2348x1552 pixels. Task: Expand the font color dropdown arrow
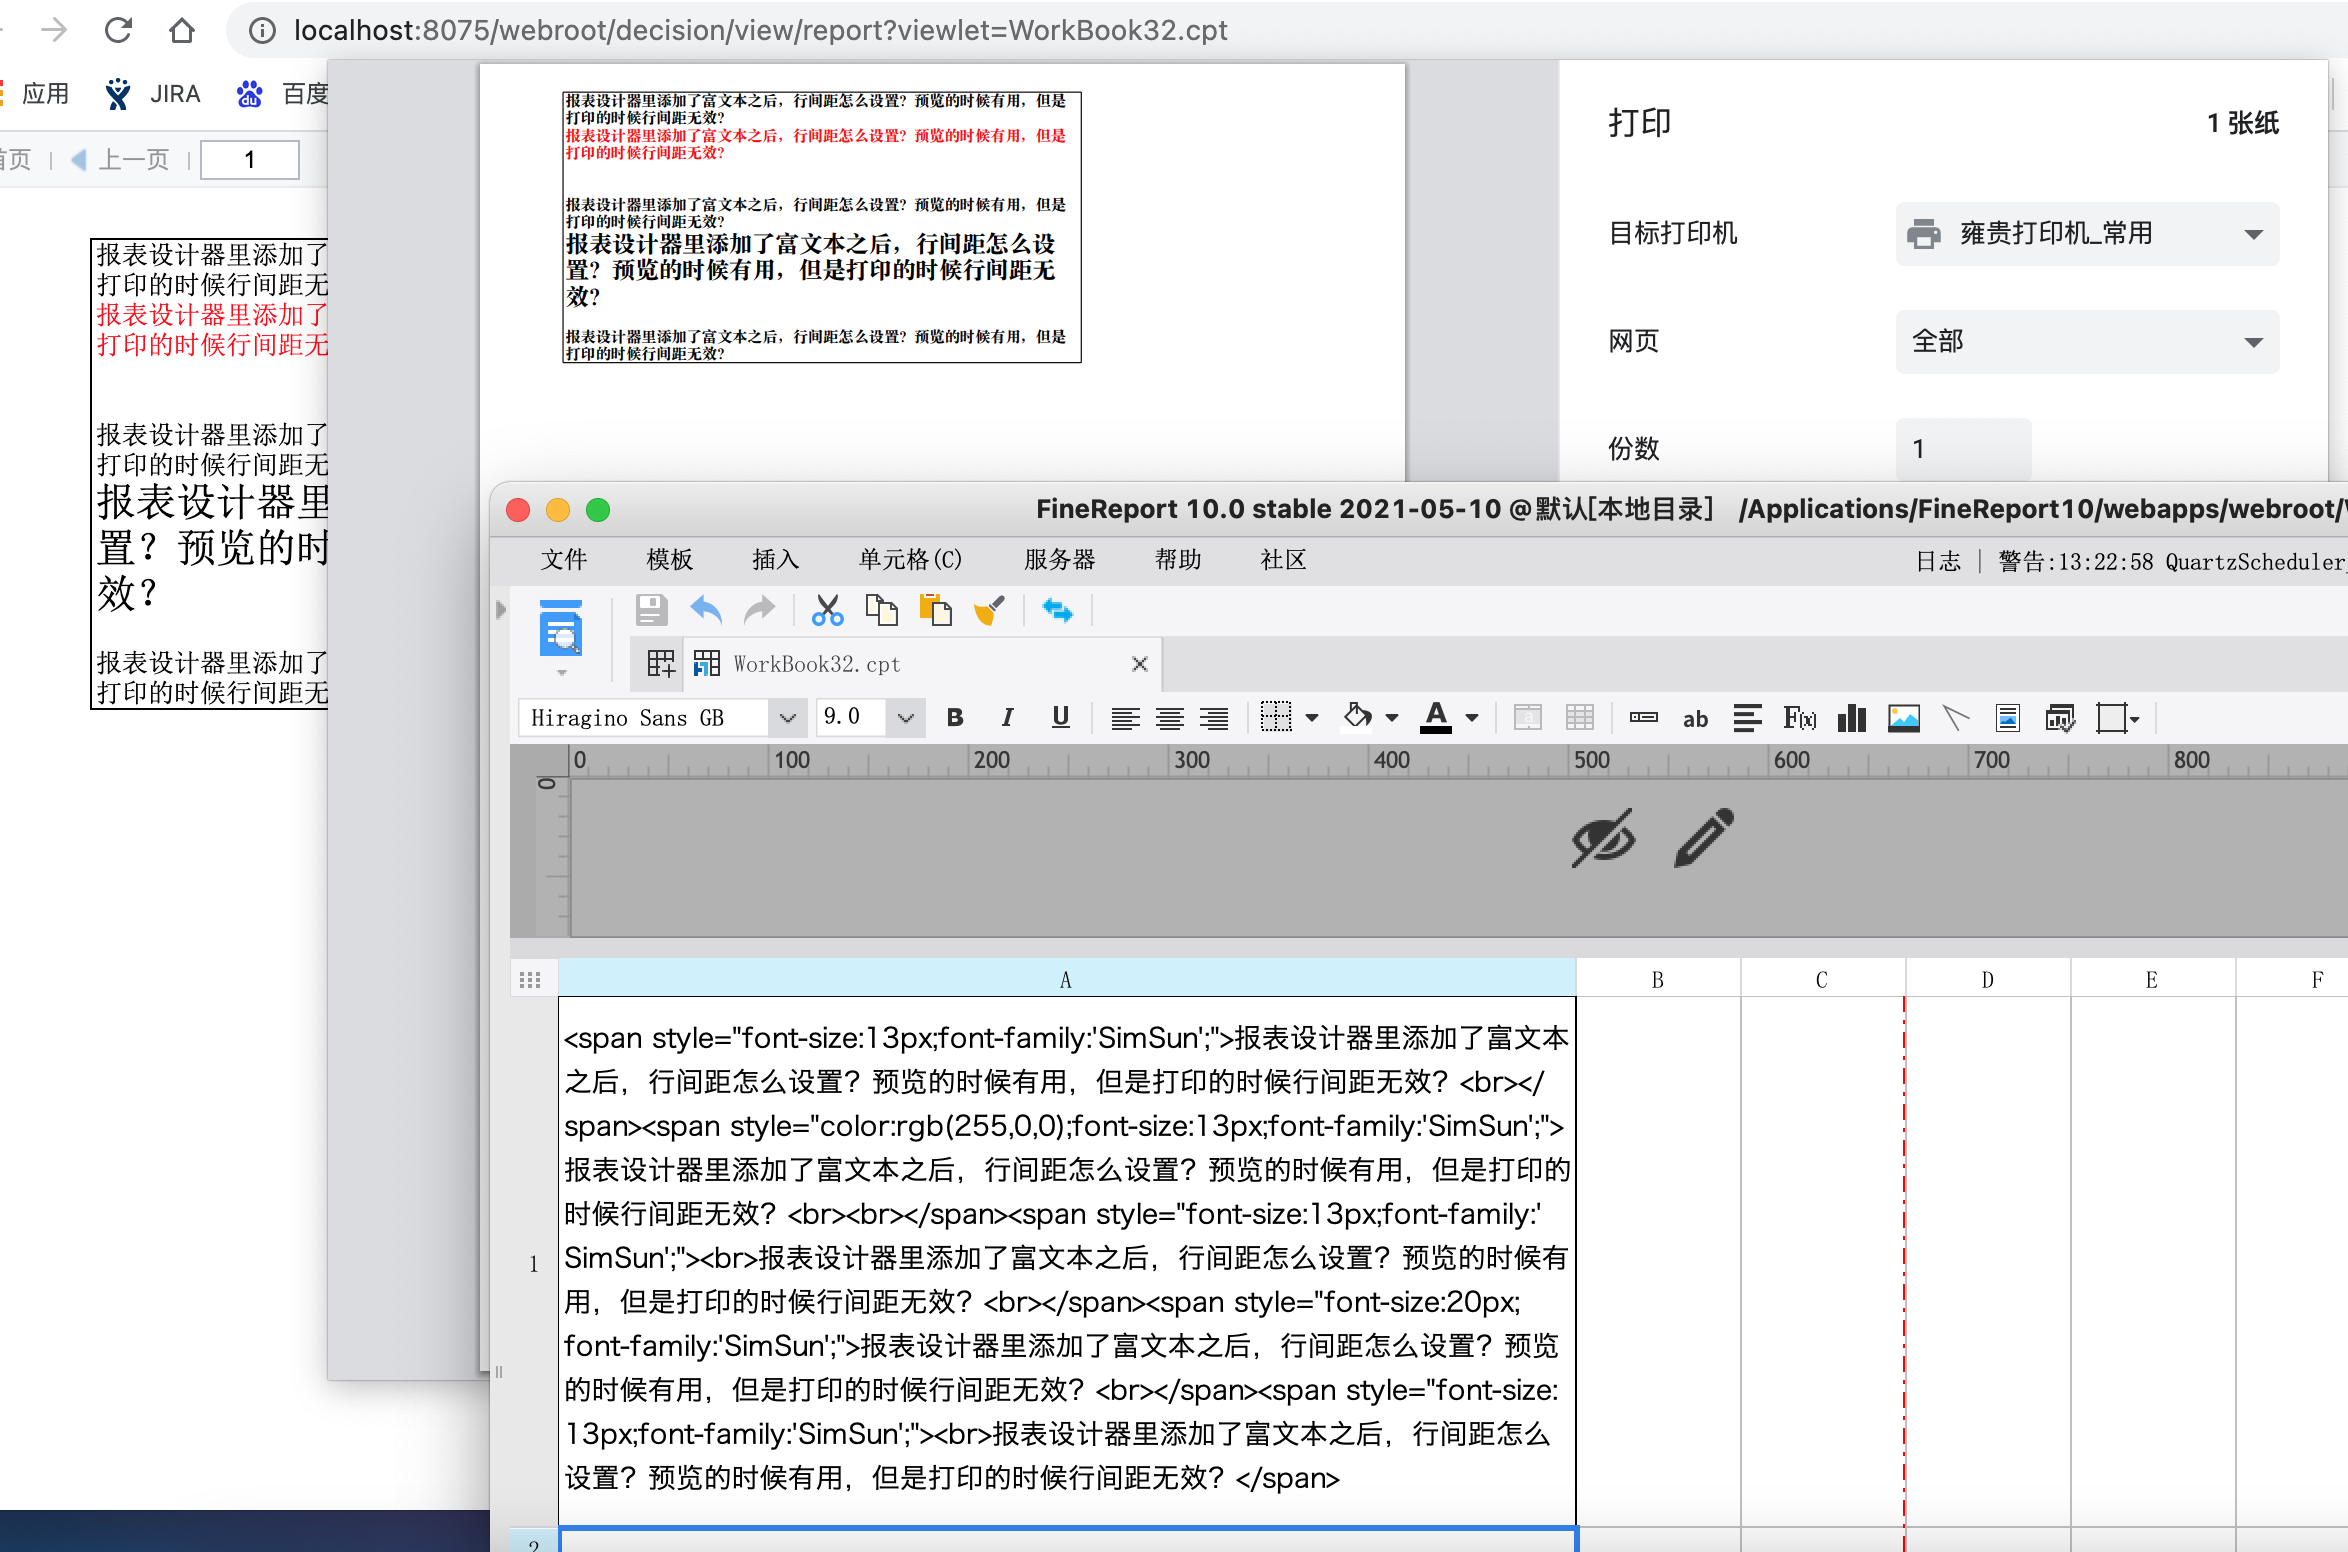[1472, 718]
